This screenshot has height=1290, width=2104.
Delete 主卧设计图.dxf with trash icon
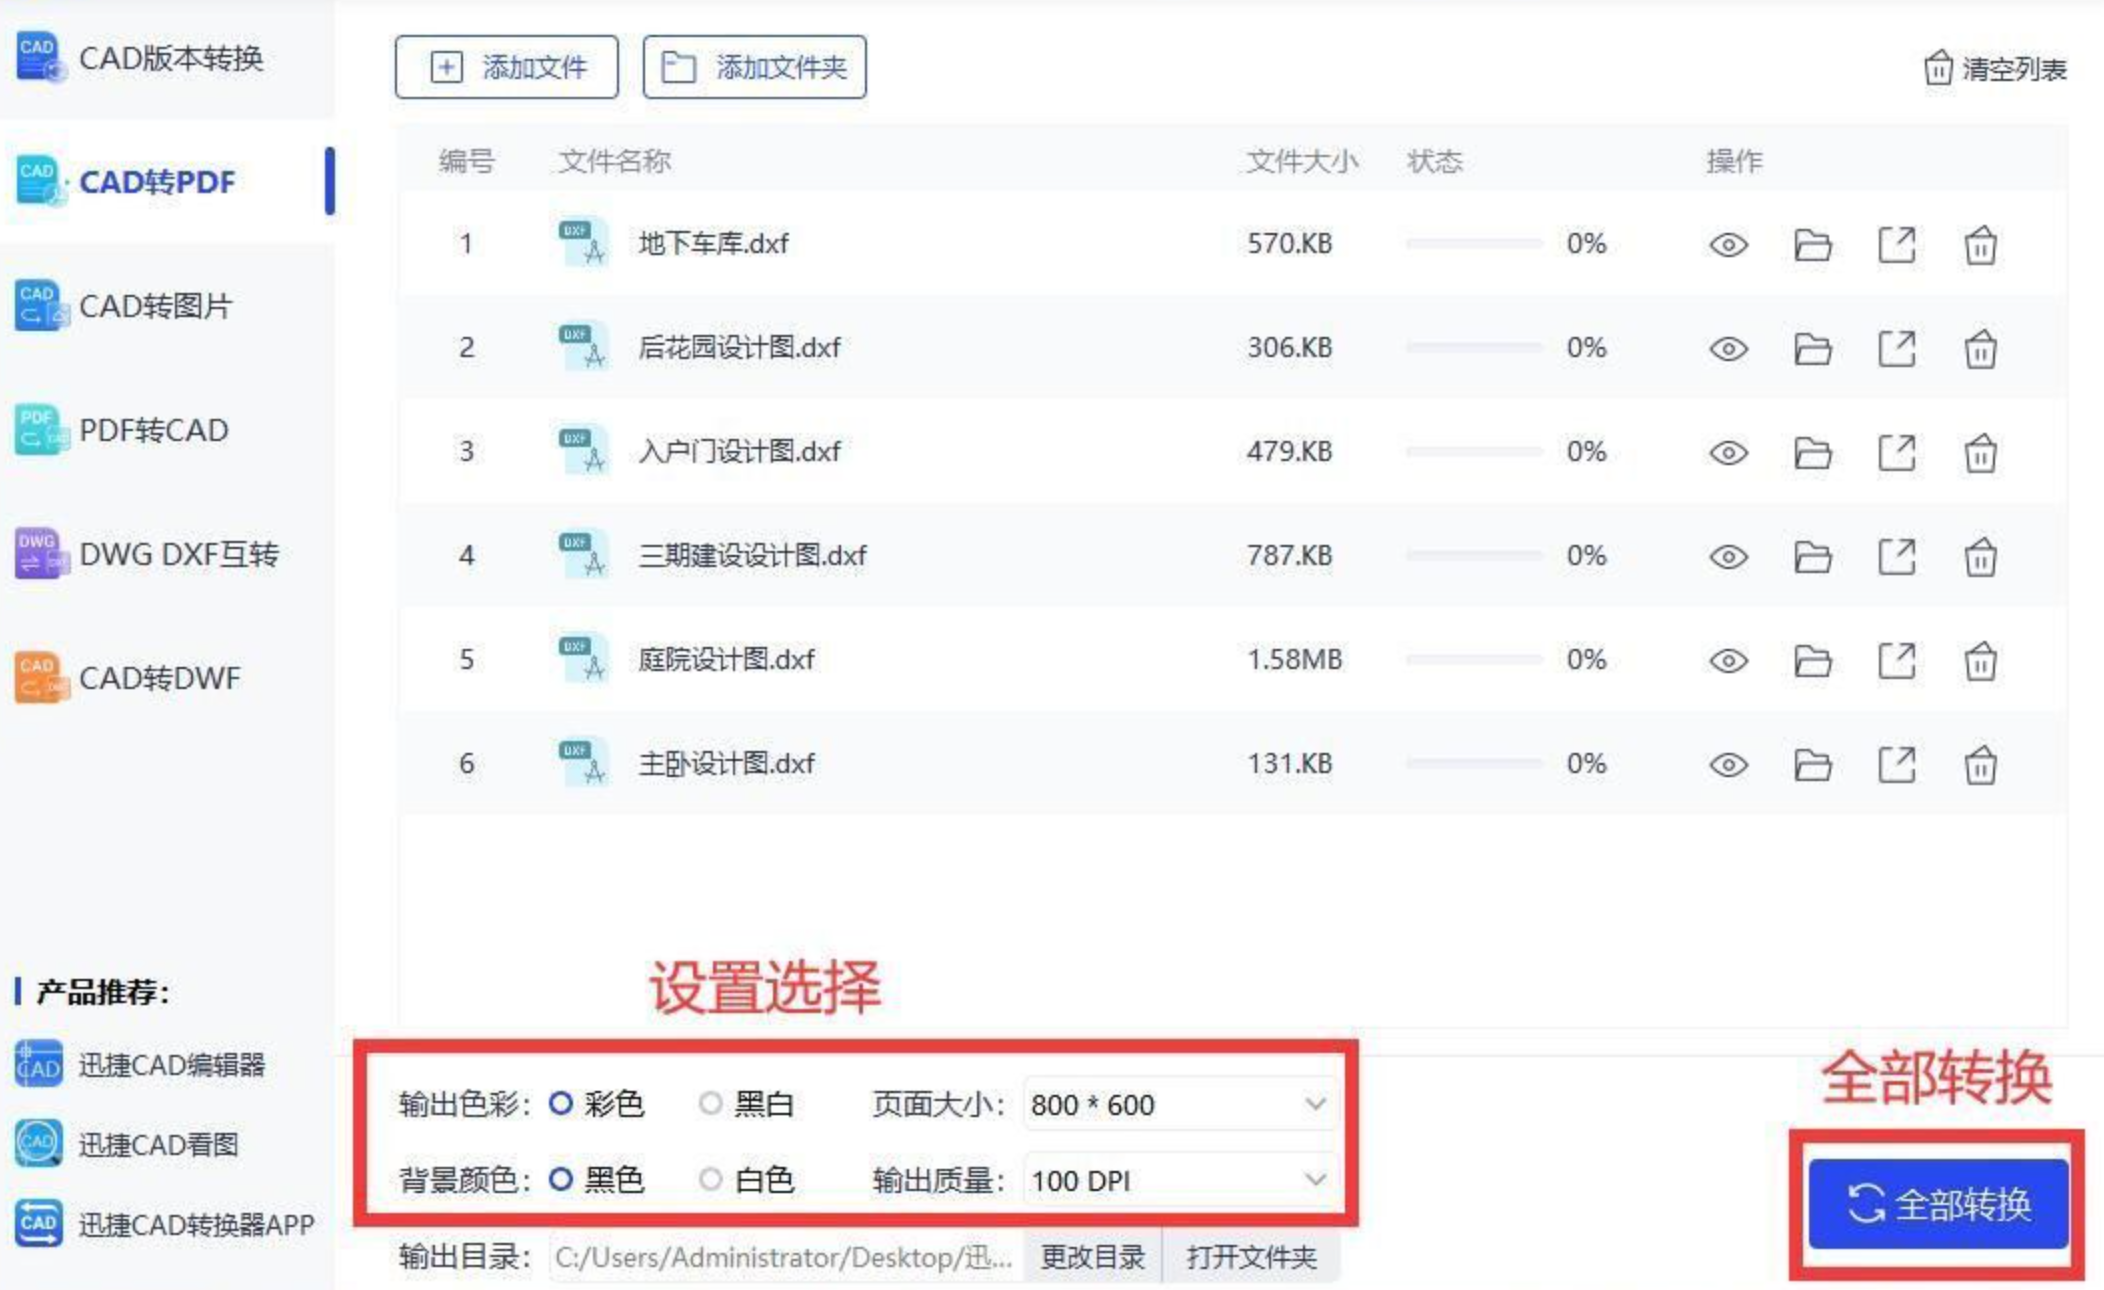[x=1980, y=765]
